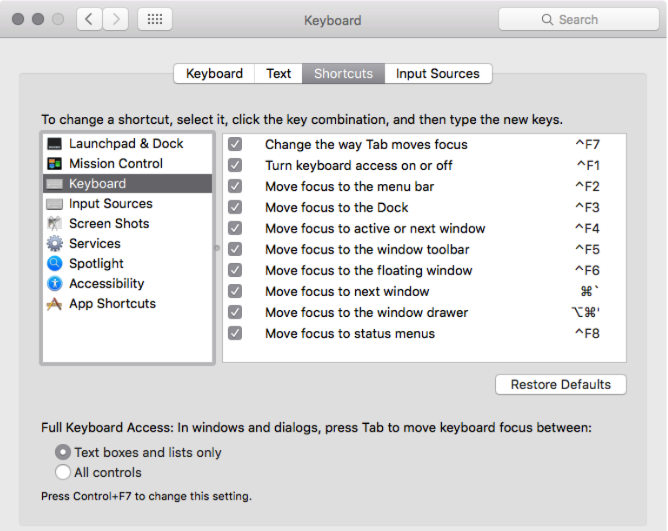Disable Move focus to the window toolbar
This screenshot has height=531, width=668.
click(235, 249)
